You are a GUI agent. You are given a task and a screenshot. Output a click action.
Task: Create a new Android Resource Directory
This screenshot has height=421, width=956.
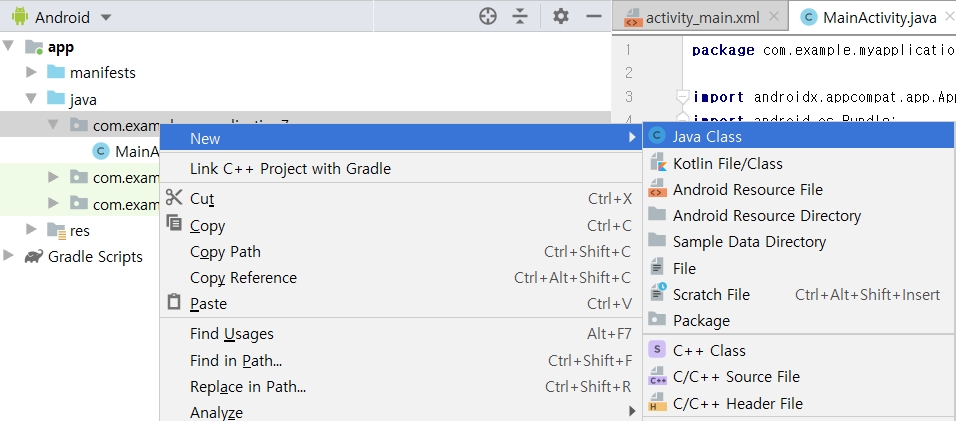(799, 216)
